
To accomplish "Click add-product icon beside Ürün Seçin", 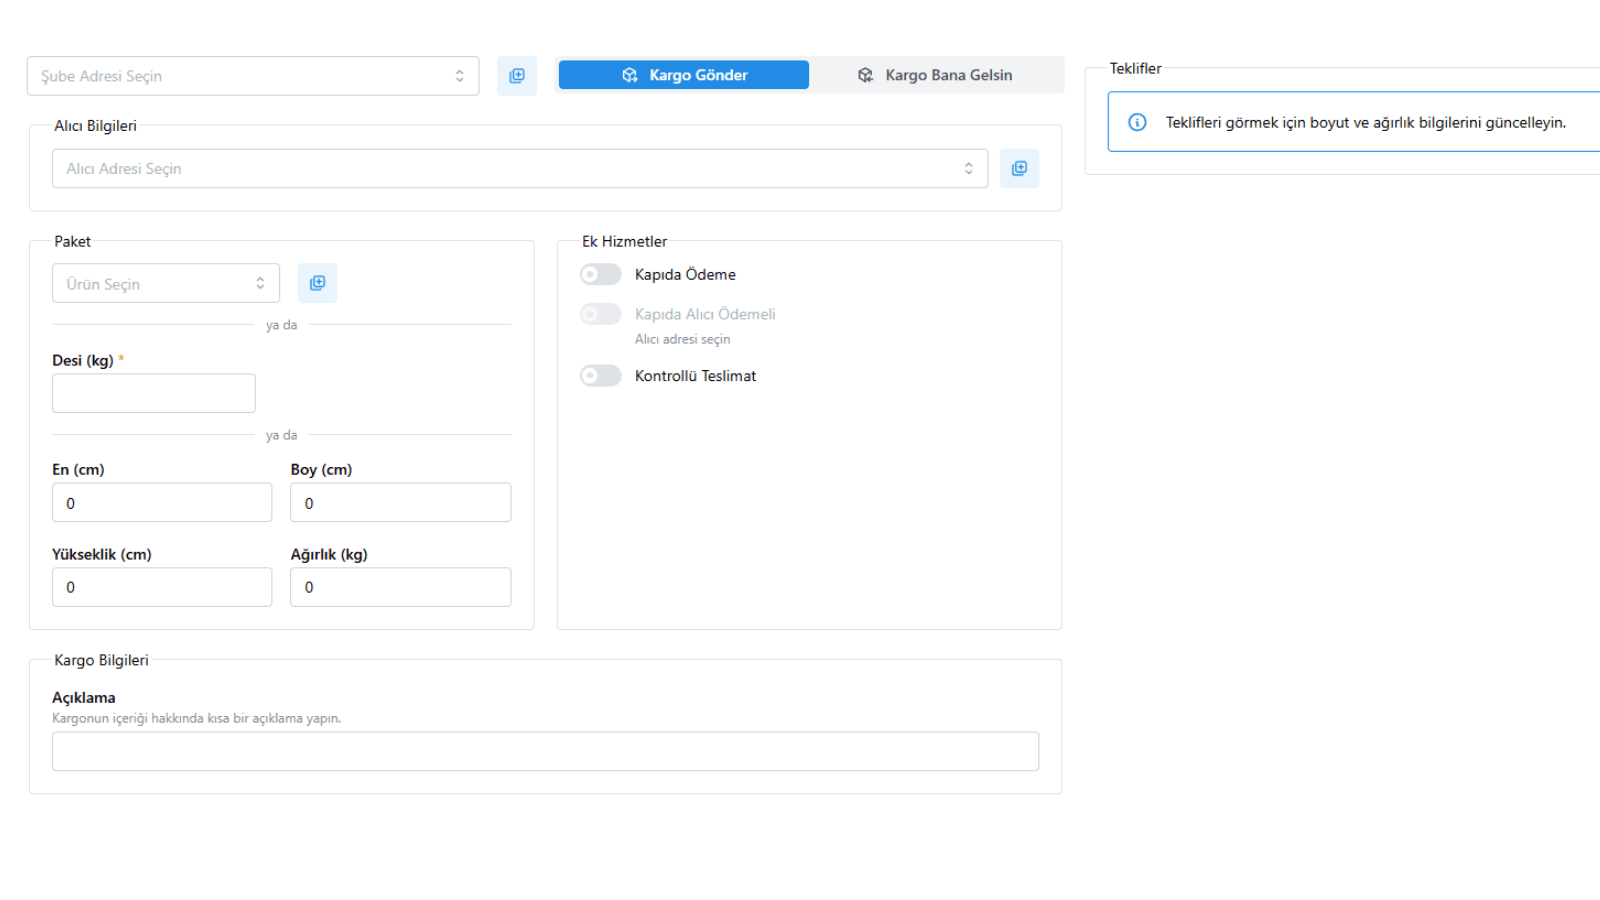I will [317, 283].
